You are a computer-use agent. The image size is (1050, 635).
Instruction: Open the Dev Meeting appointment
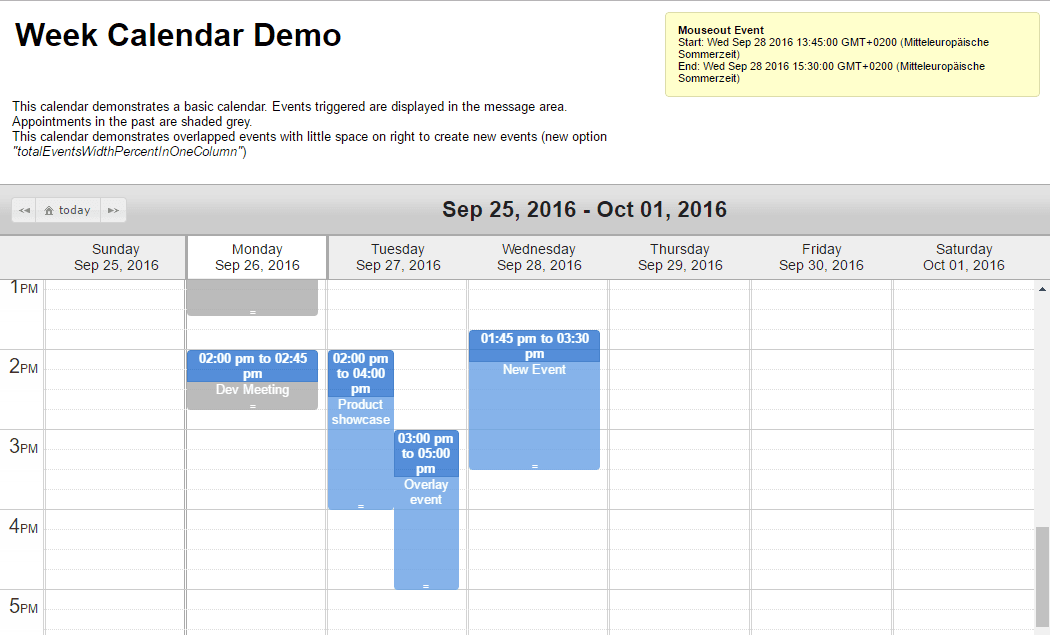252,390
